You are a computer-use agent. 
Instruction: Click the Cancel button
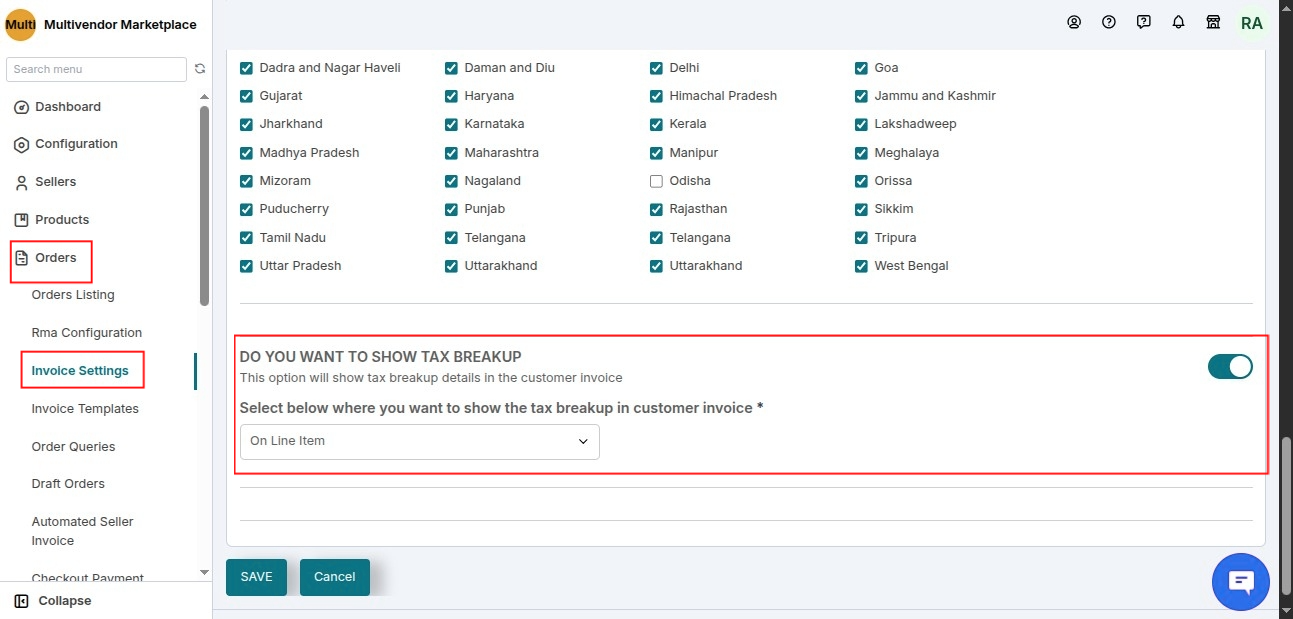coord(335,577)
